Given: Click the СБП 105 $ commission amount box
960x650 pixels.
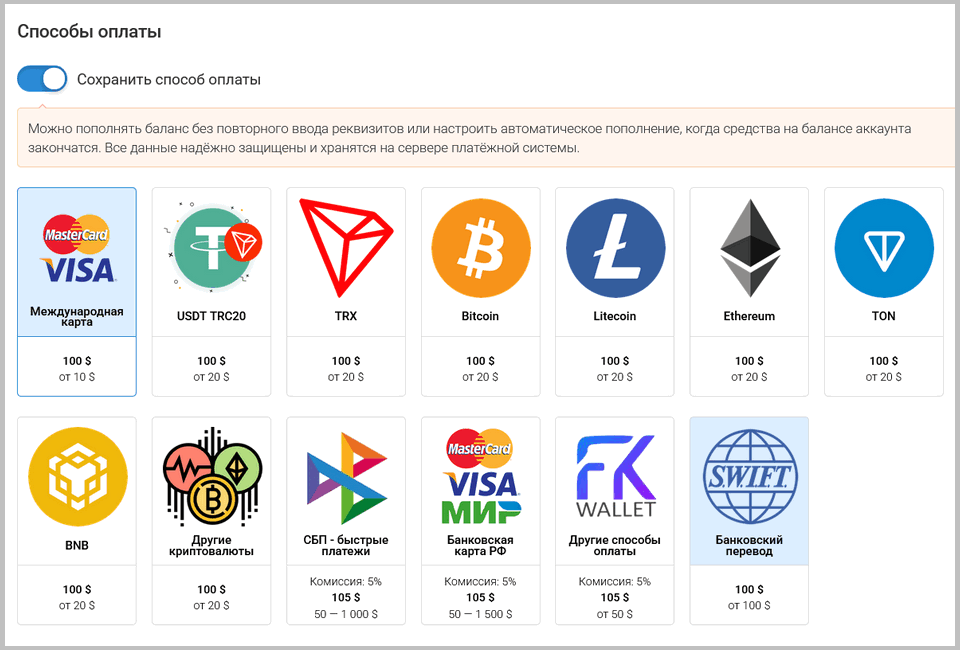Looking at the screenshot, I should click(x=346, y=595).
